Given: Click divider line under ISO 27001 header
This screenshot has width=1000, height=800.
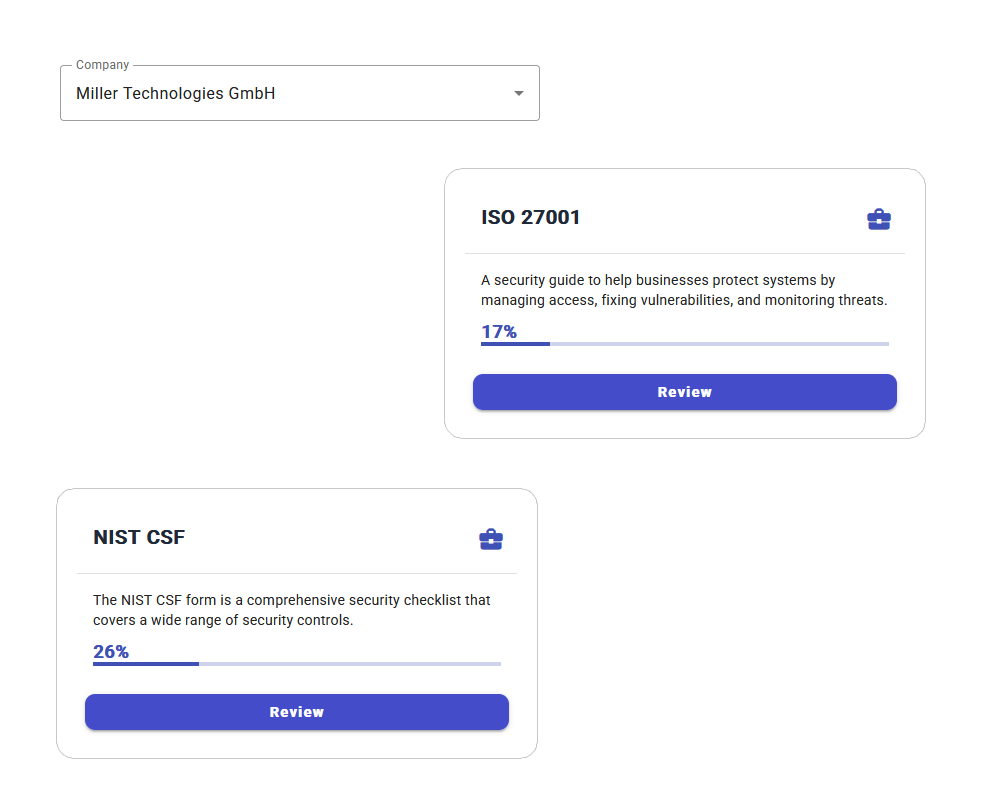Looking at the screenshot, I should tap(684, 254).
